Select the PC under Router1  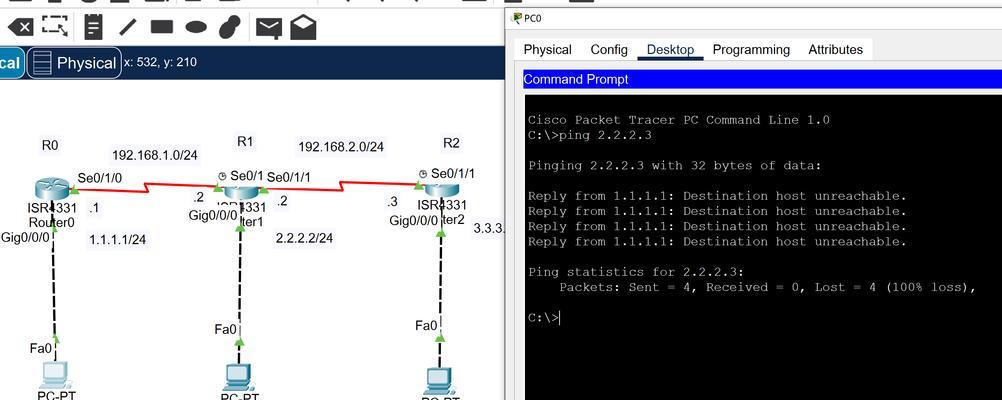[238, 378]
